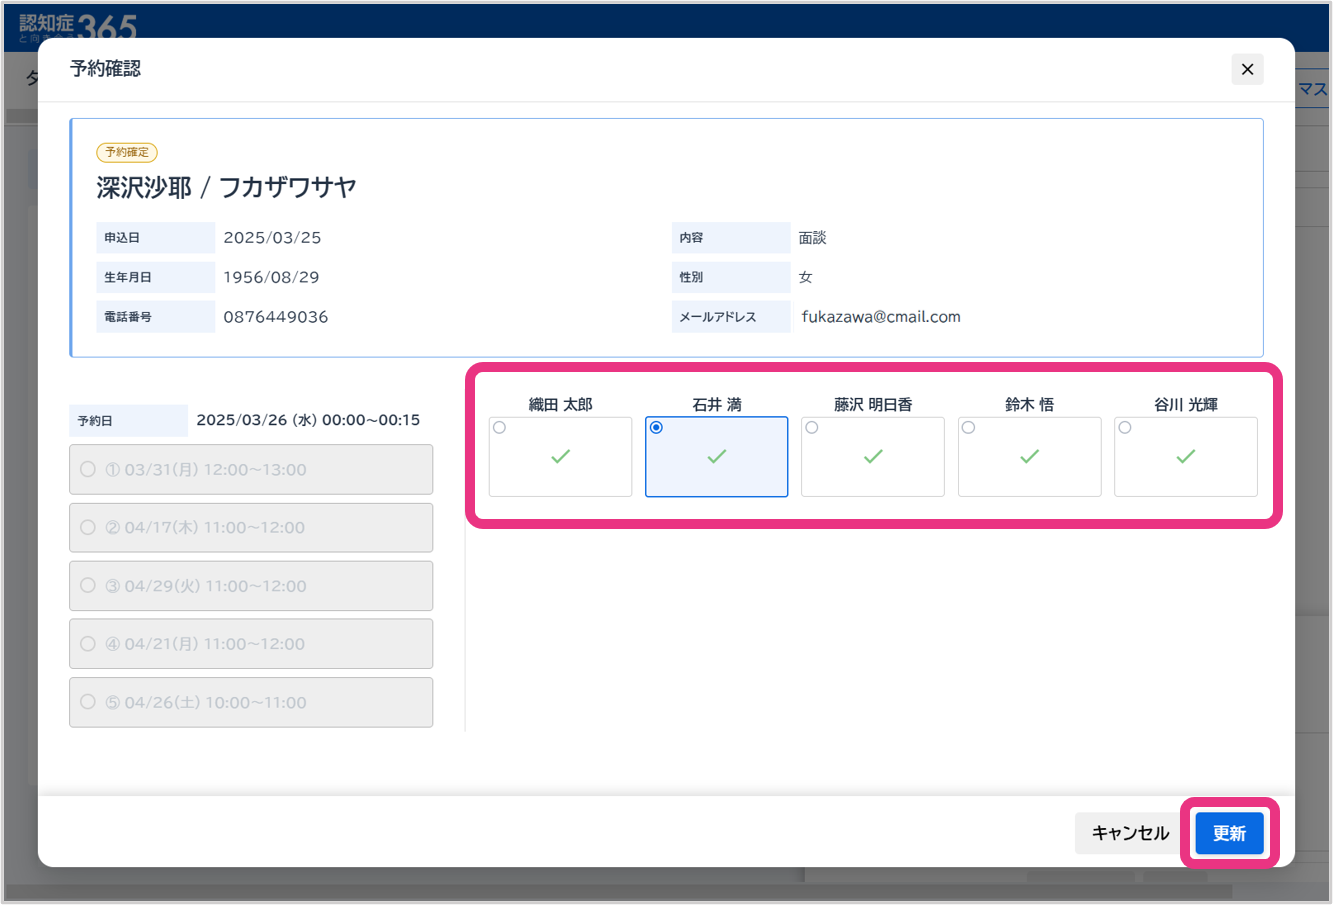This screenshot has height=905, width=1333.
Task: Click green checkmark under 鈴木 悟
Action: click(x=1029, y=457)
